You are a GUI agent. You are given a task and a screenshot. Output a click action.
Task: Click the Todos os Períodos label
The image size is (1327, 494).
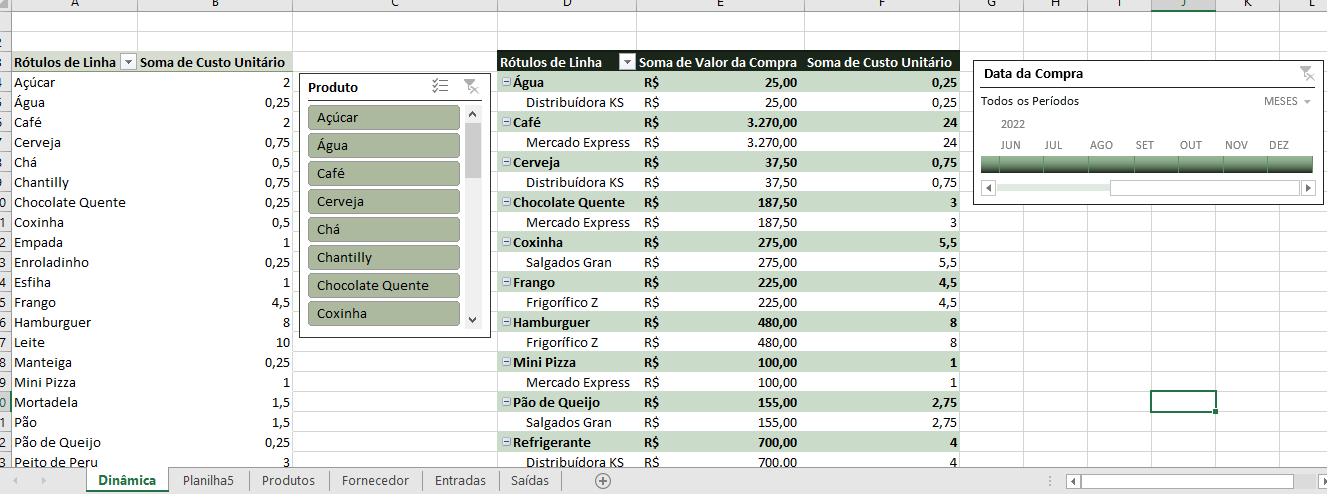click(x=1030, y=101)
